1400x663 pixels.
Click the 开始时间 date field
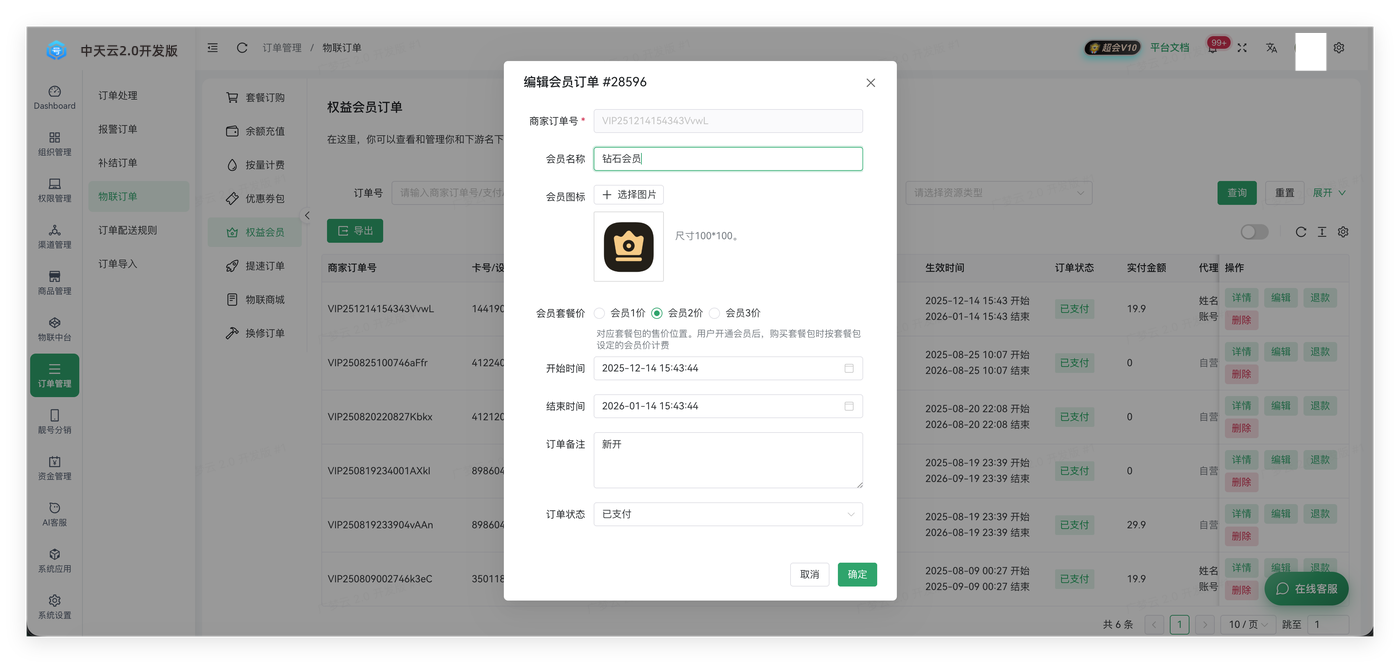tap(728, 368)
